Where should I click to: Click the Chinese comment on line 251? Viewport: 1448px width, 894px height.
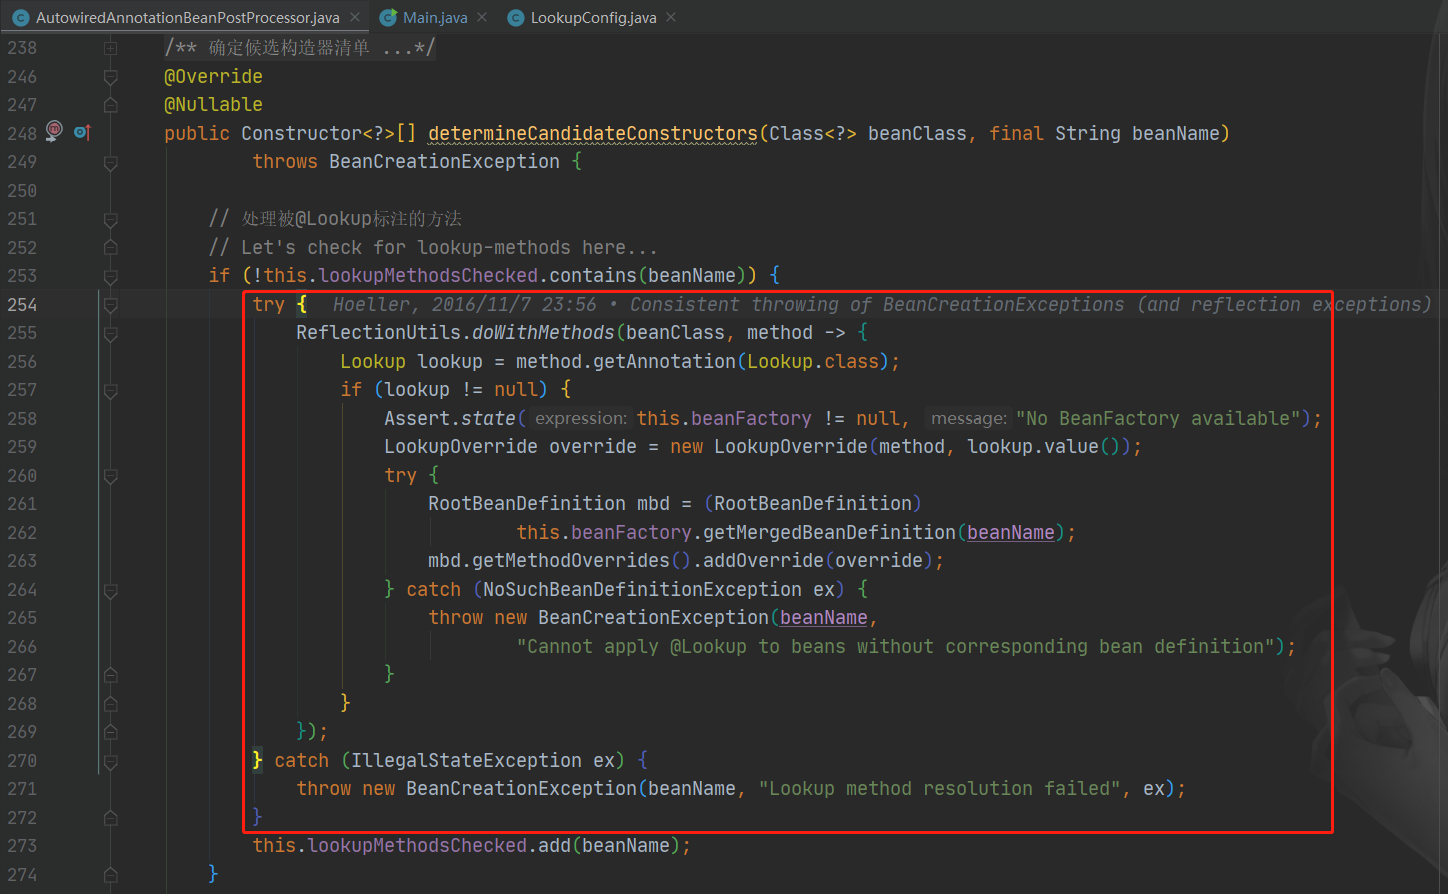(x=335, y=219)
